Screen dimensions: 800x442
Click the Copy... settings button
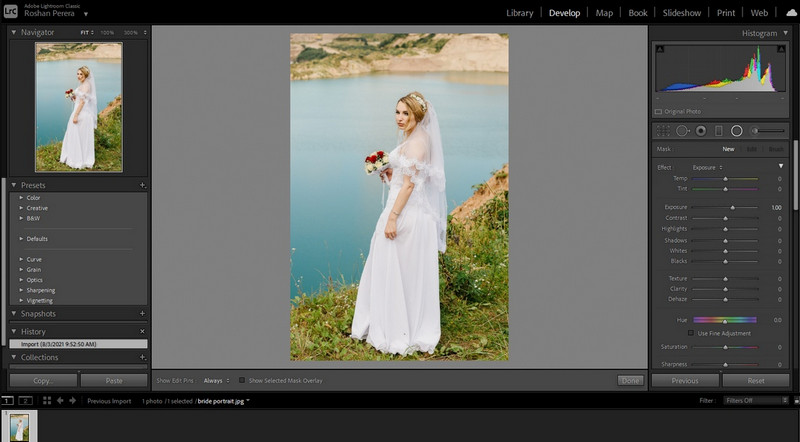[43, 380]
